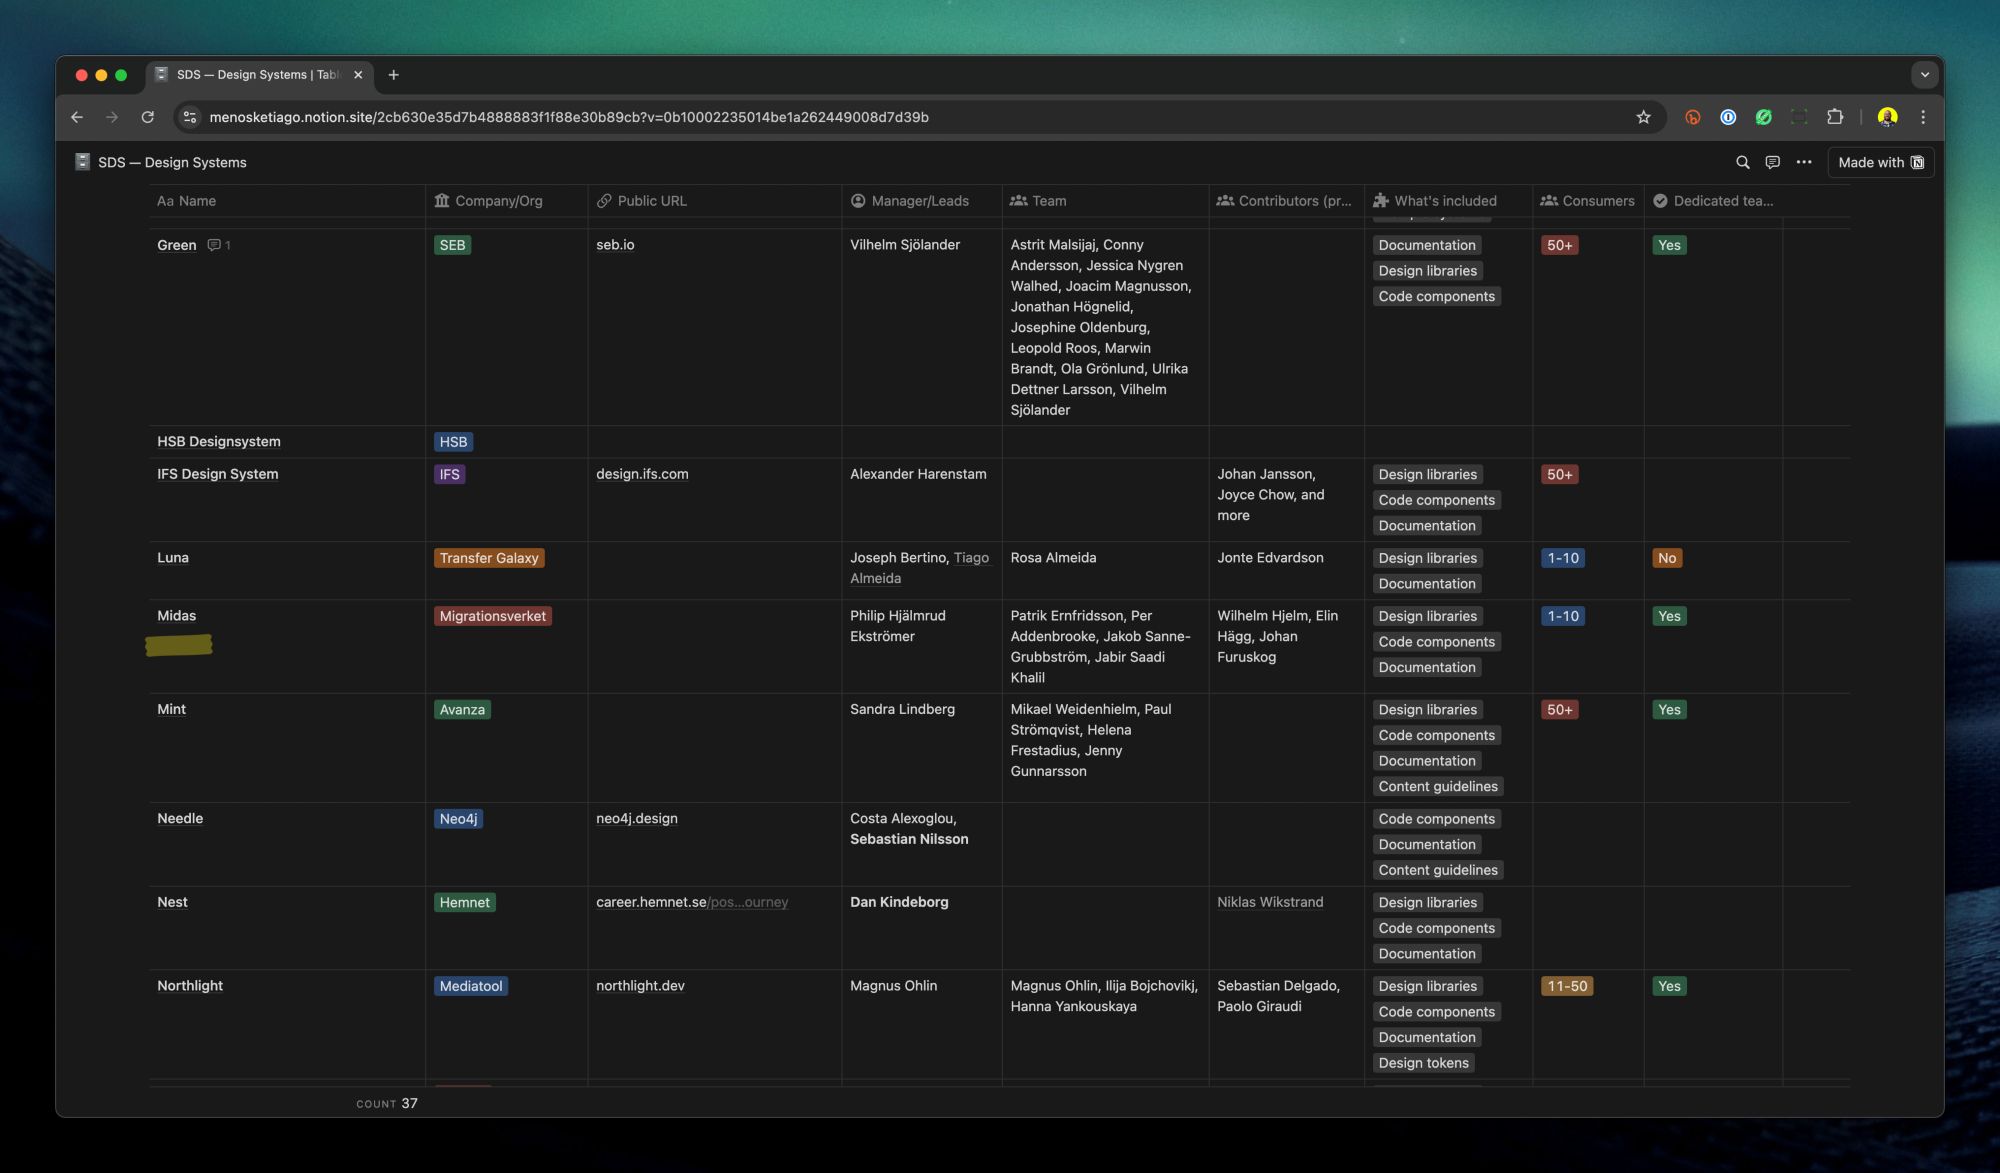The image size is (2000, 1173).
Task: Close the SDS Design Systems tab
Action: (x=358, y=75)
